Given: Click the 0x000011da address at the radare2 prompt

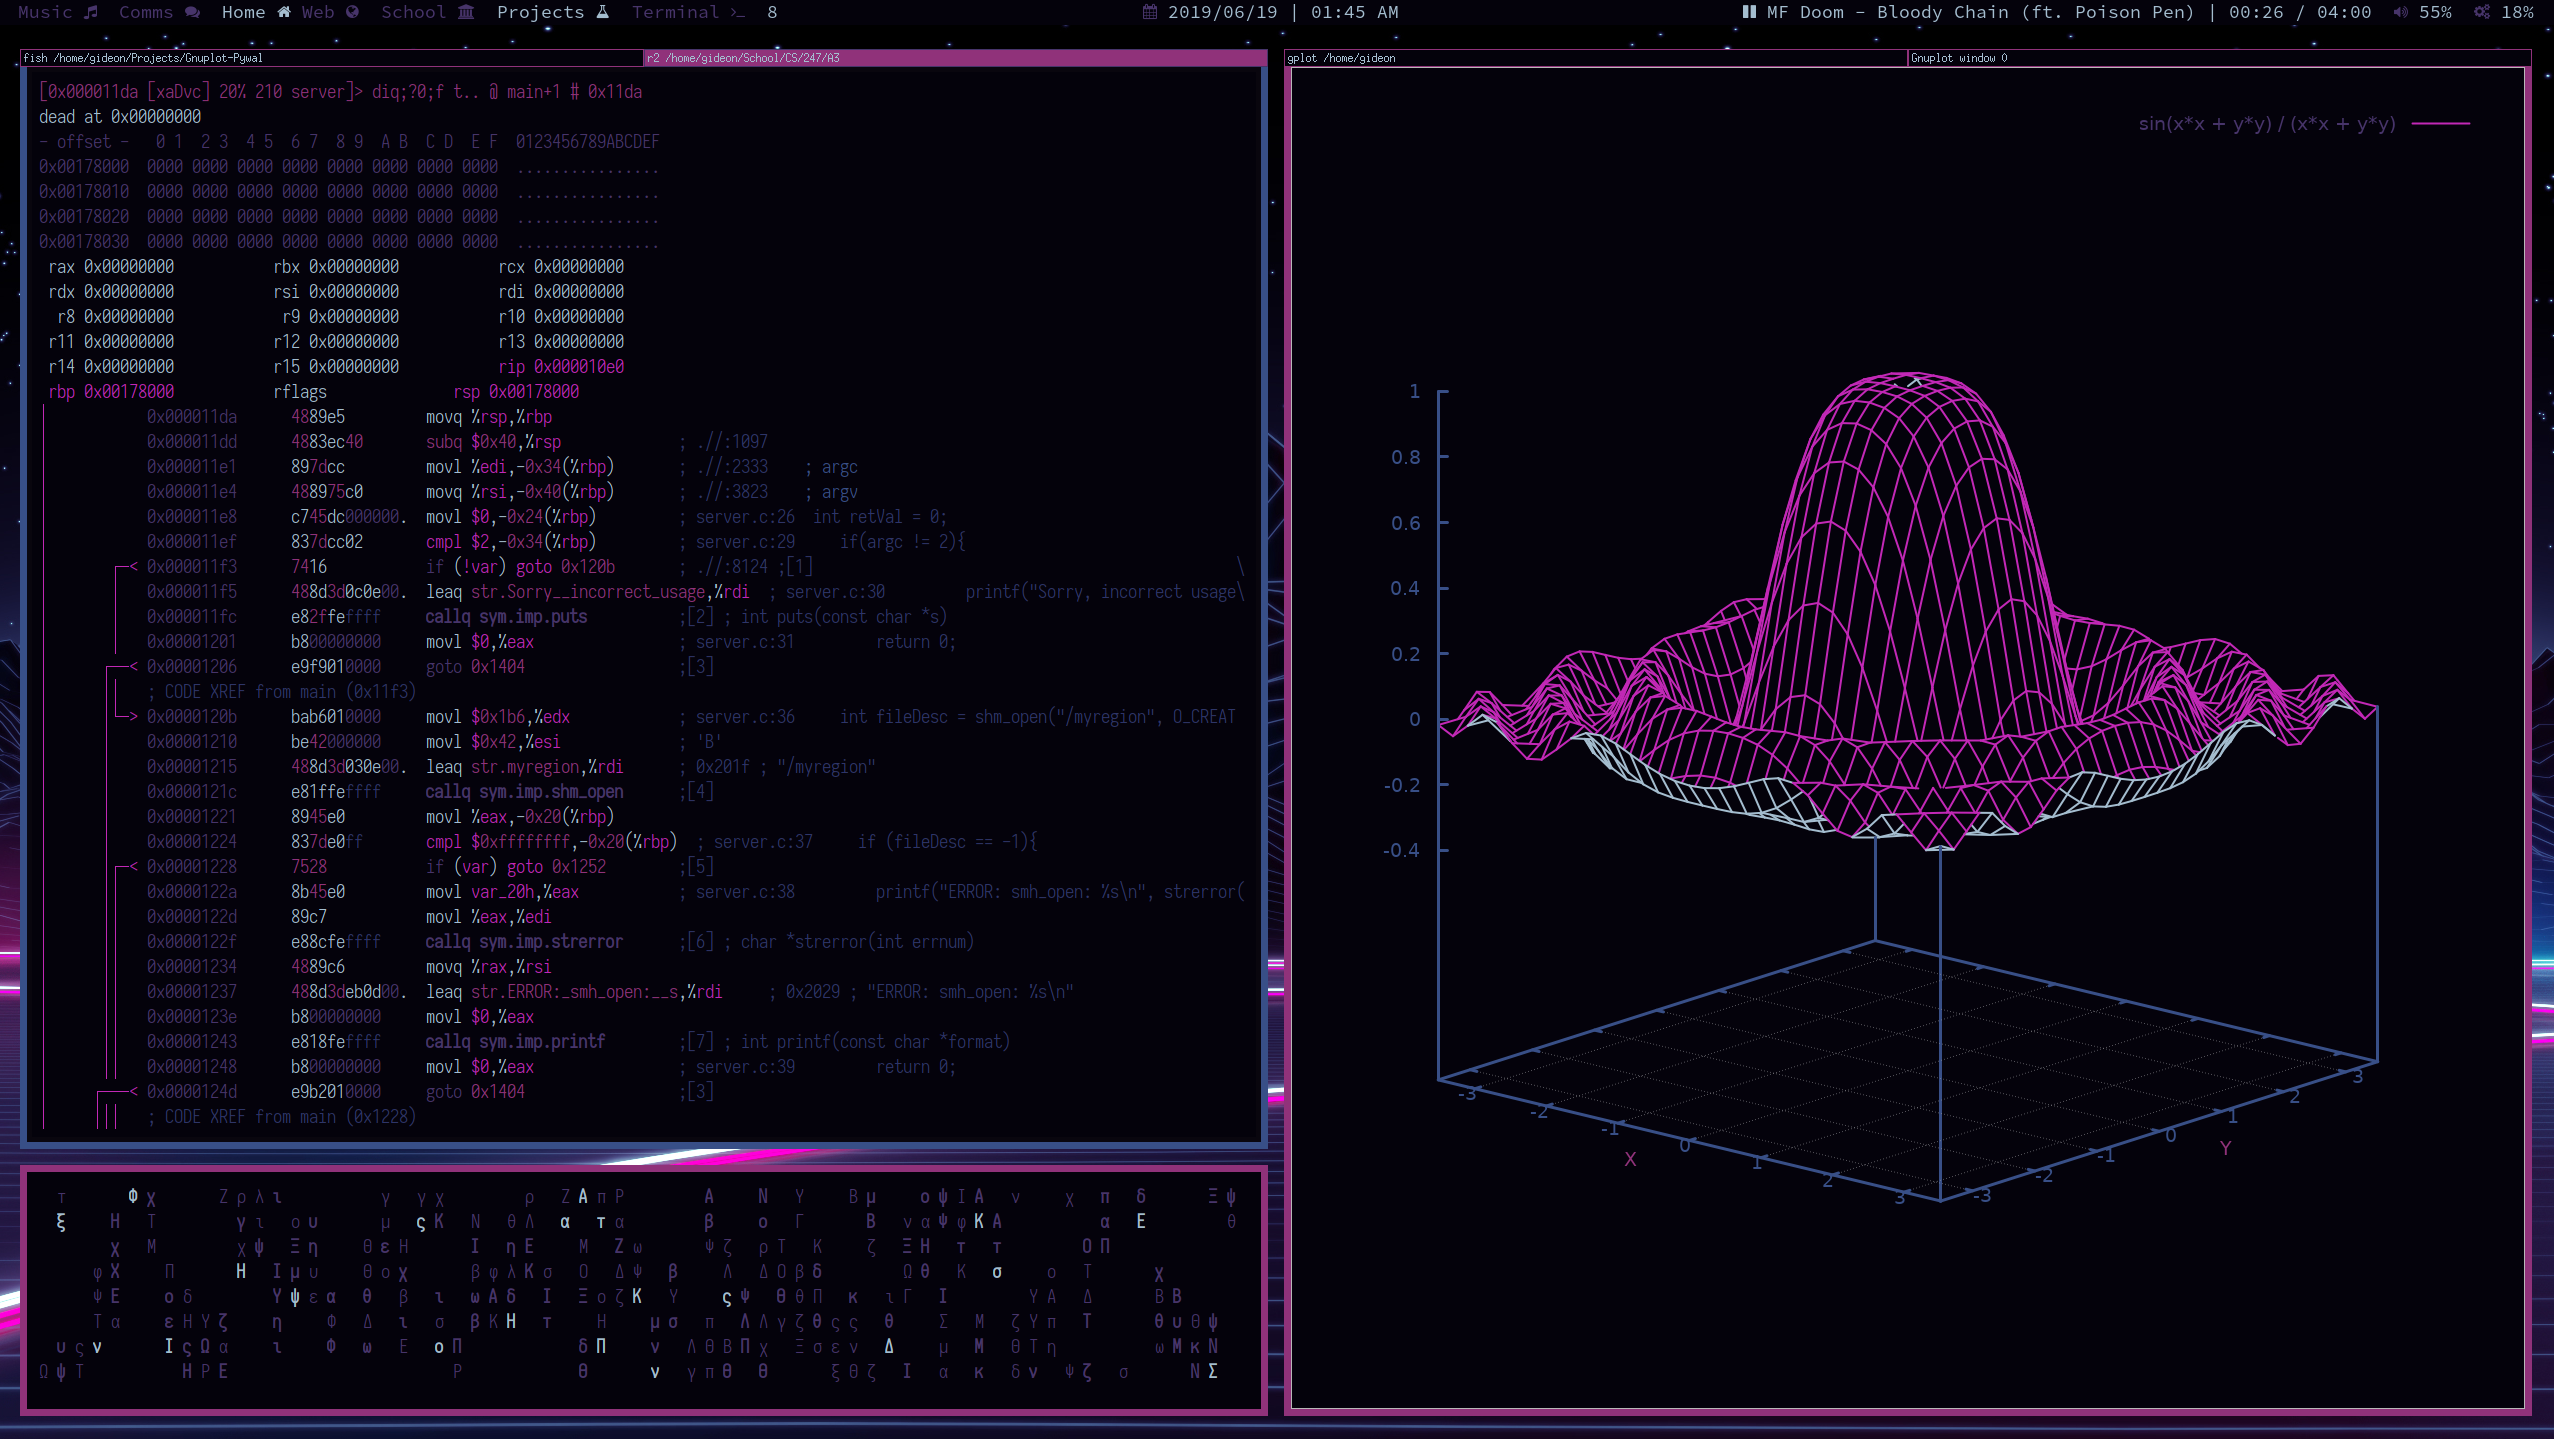Looking at the screenshot, I should [94, 92].
